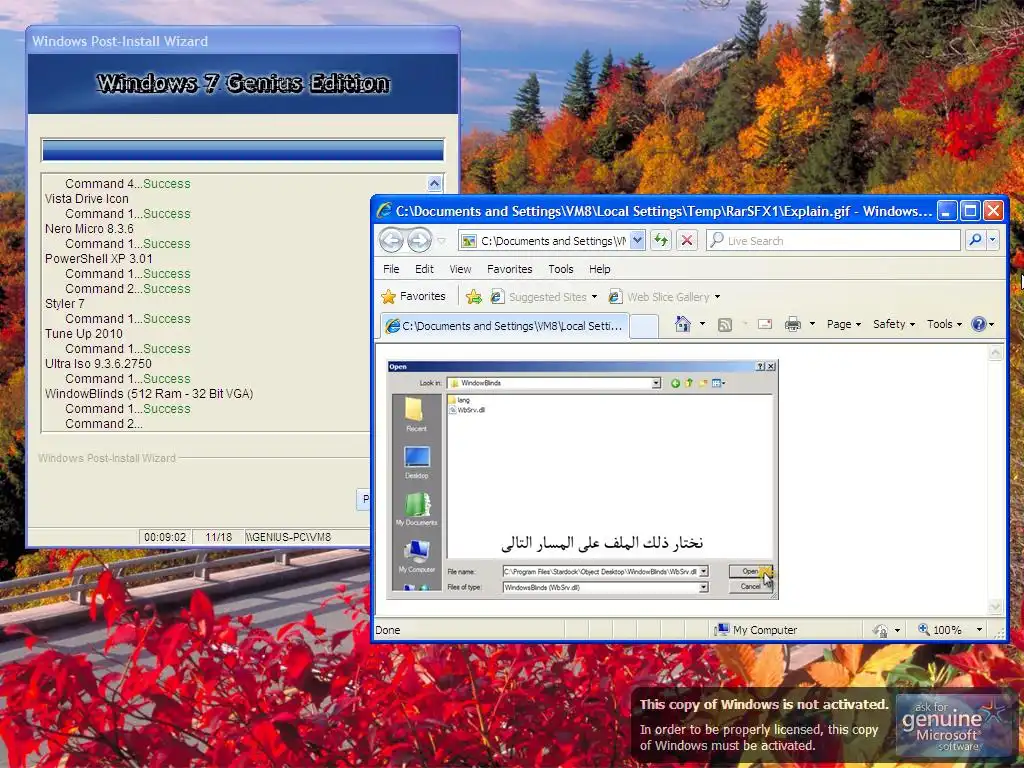Click the blue wizard progress bar
This screenshot has width=1024, height=768.
coord(242,150)
